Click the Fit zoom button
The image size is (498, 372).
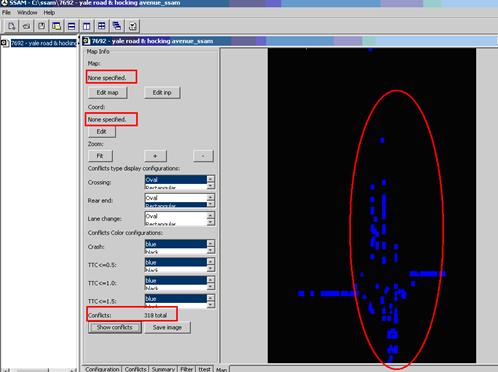100,156
